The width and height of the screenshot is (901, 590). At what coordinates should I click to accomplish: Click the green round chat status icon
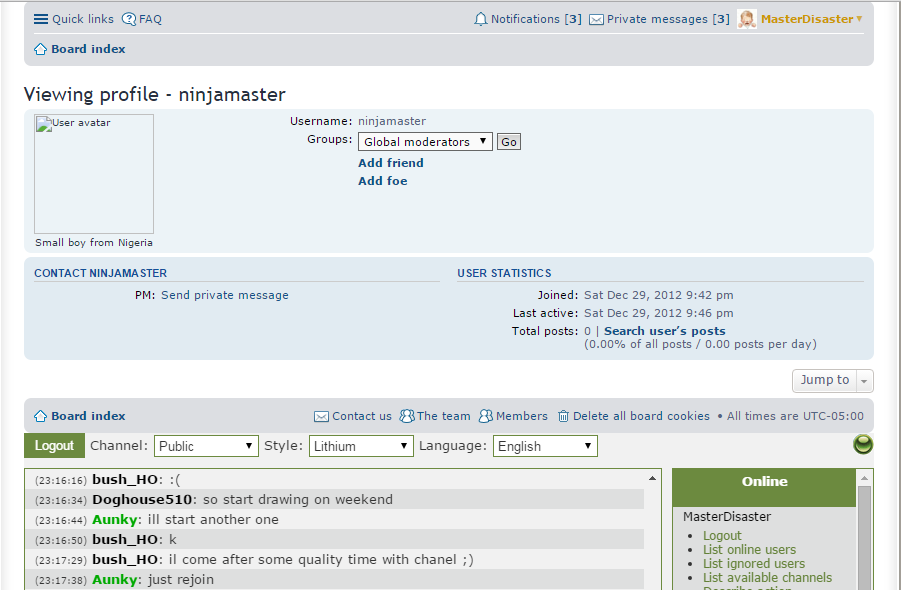coord(863,444)
